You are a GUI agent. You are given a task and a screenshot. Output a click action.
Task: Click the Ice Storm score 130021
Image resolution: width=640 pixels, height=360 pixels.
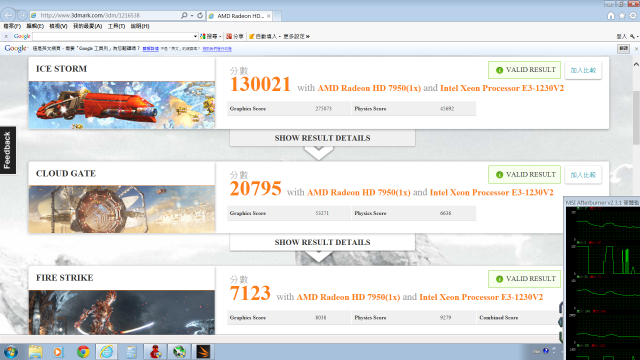(260, 85)
